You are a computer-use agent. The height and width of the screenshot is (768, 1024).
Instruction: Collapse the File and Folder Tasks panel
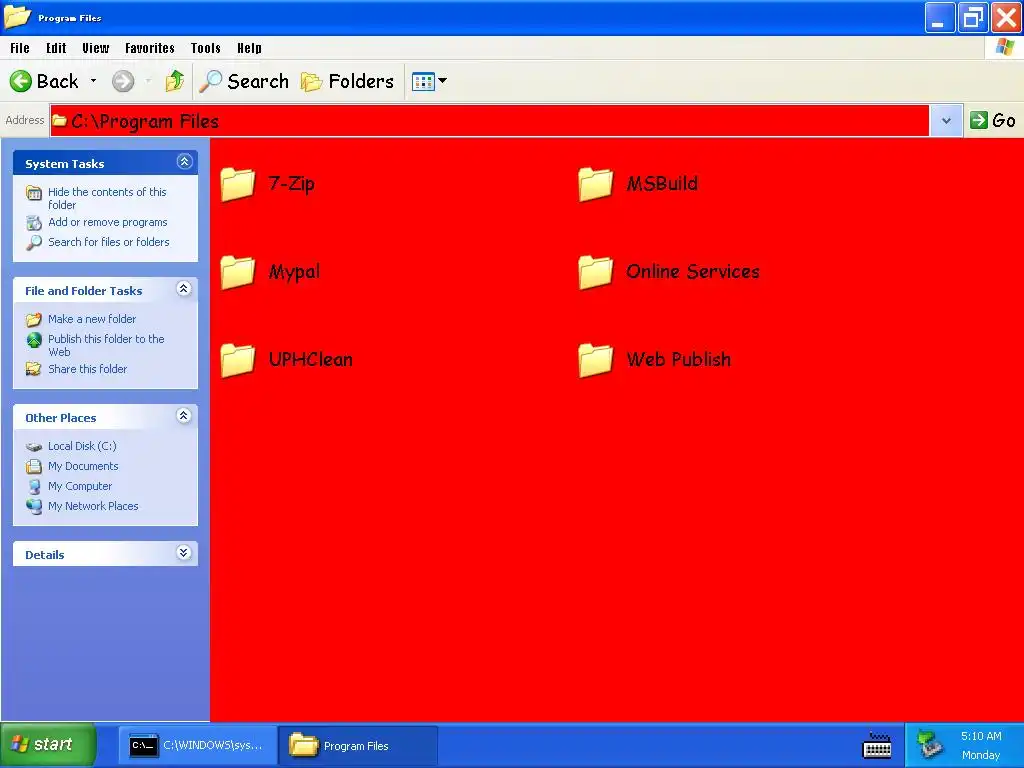(184, 289)
